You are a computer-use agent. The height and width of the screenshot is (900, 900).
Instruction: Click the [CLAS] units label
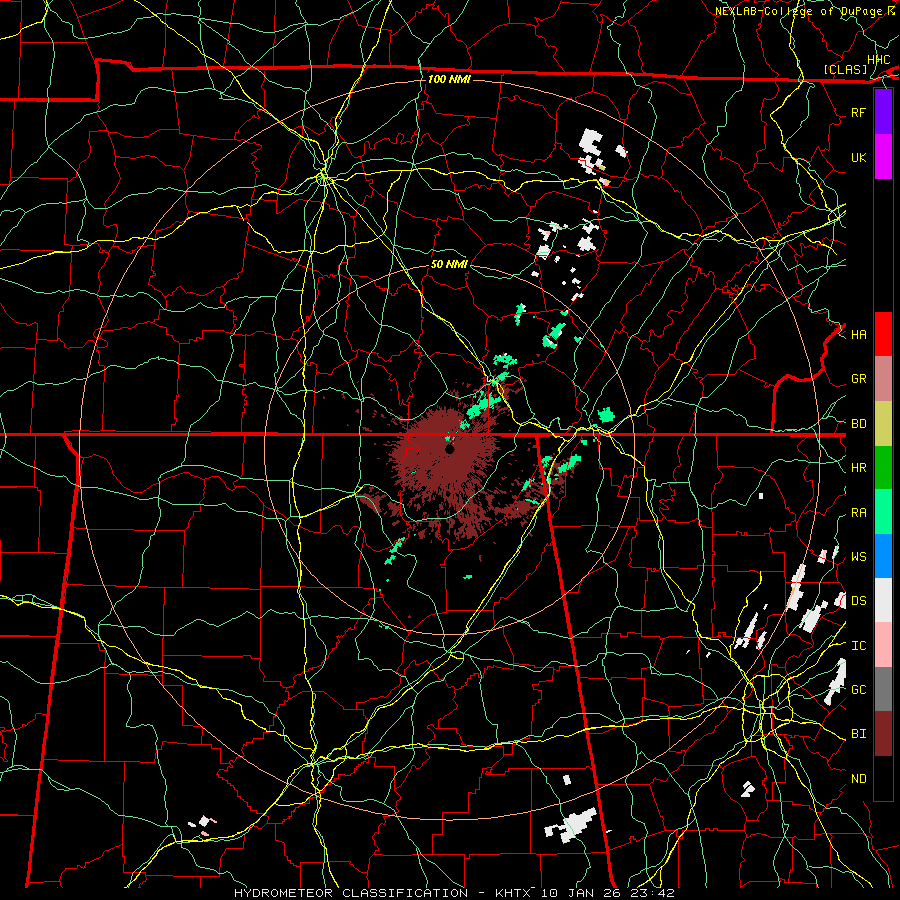(845, 69)
